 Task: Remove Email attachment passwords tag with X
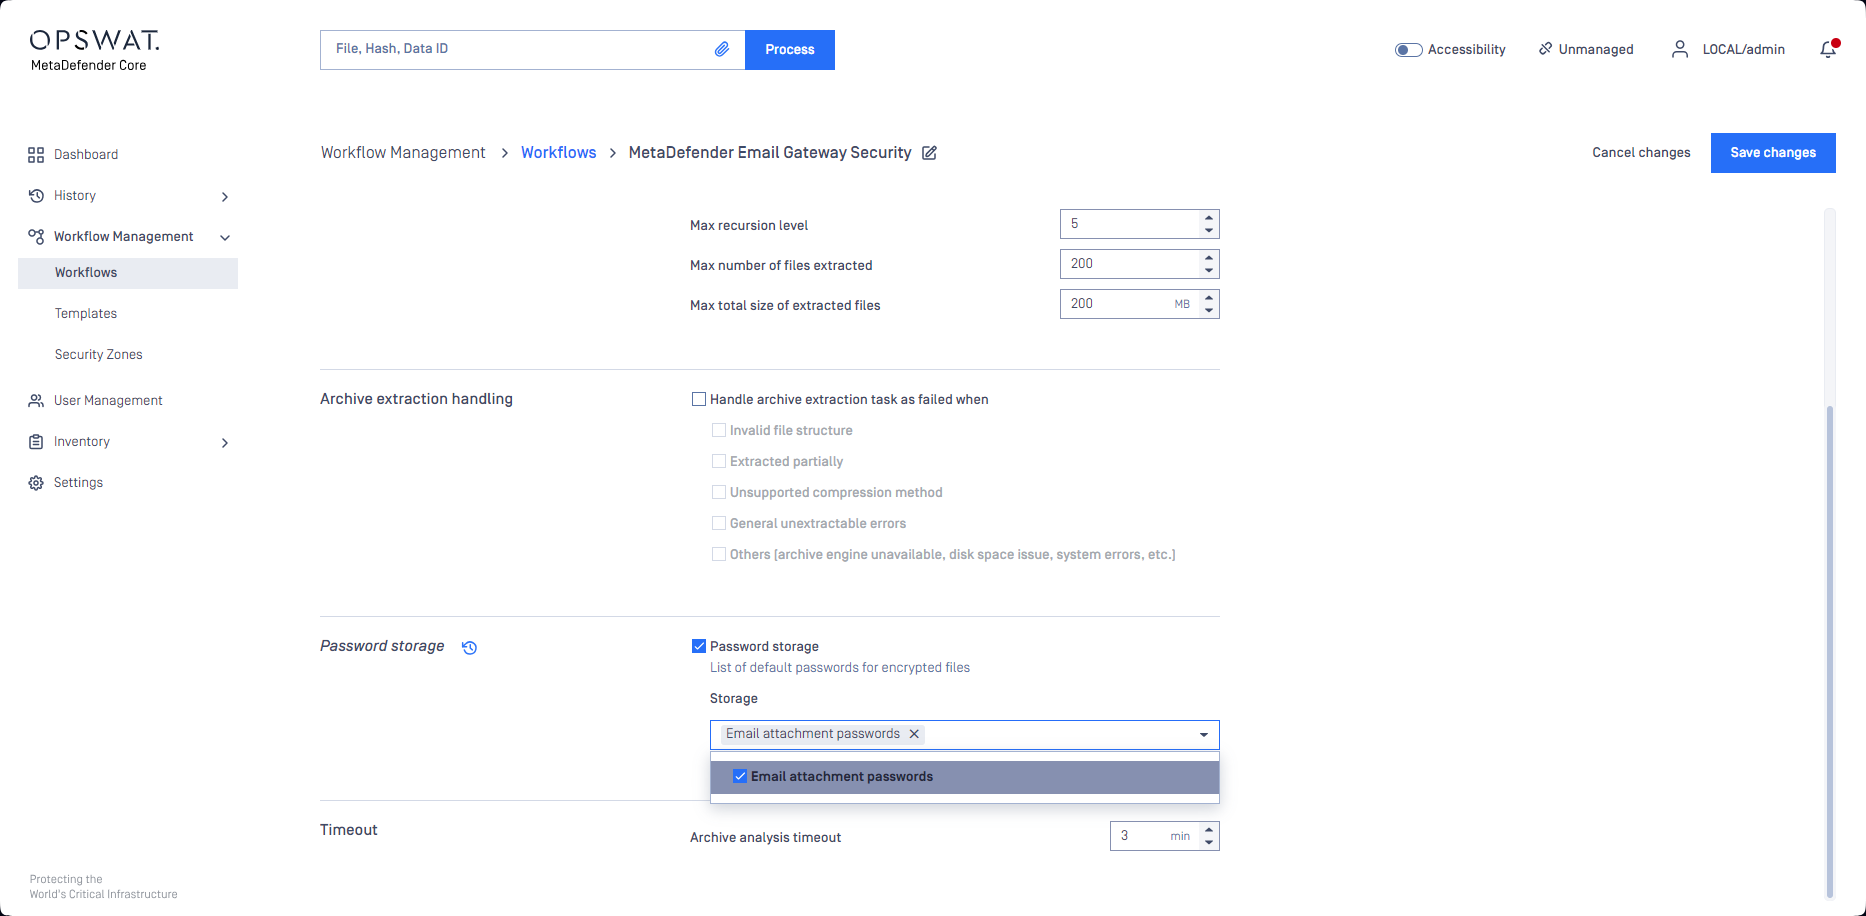coord(914,734)
